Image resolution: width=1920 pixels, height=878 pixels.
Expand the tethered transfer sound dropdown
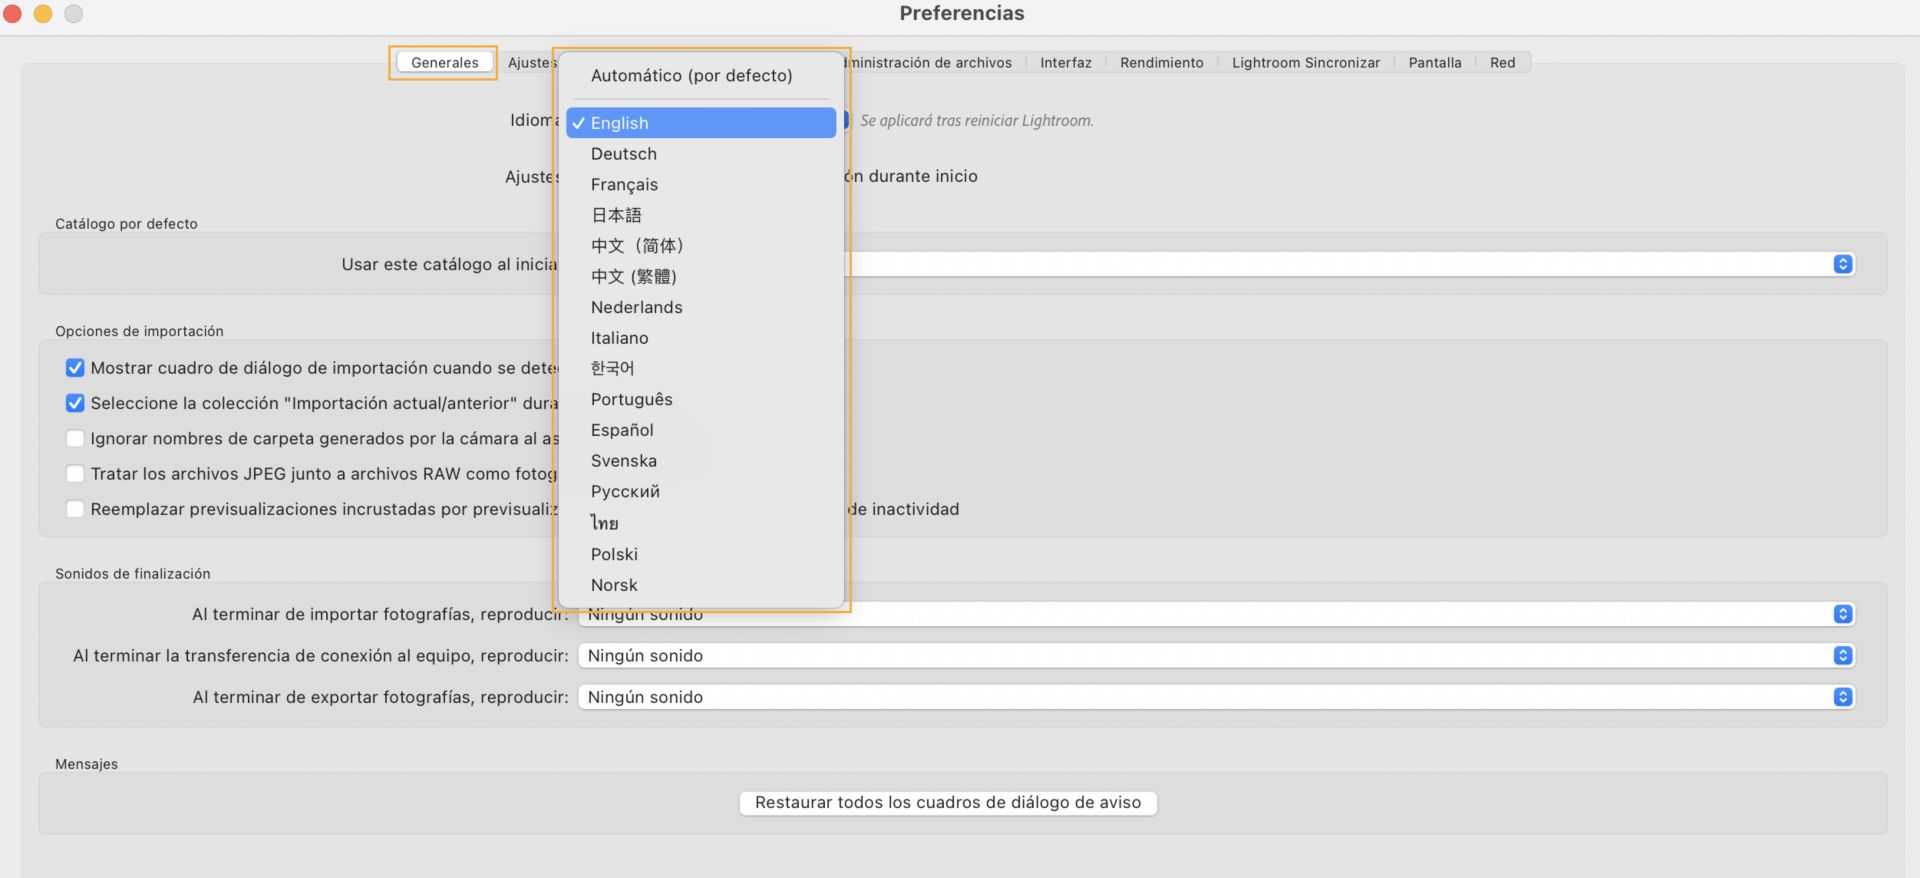tap(1216, 656)
